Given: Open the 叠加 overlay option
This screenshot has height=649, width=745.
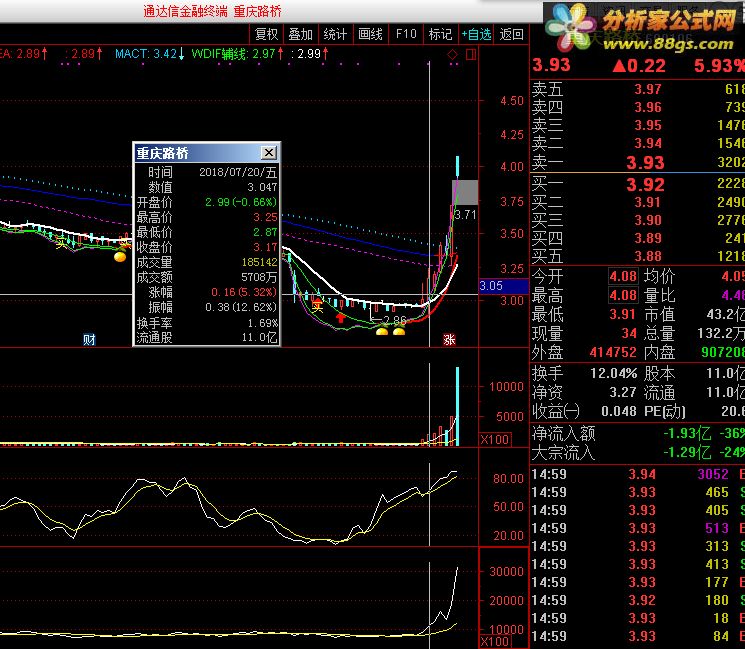Looking at the screenshot, I should tap(301, 34).
